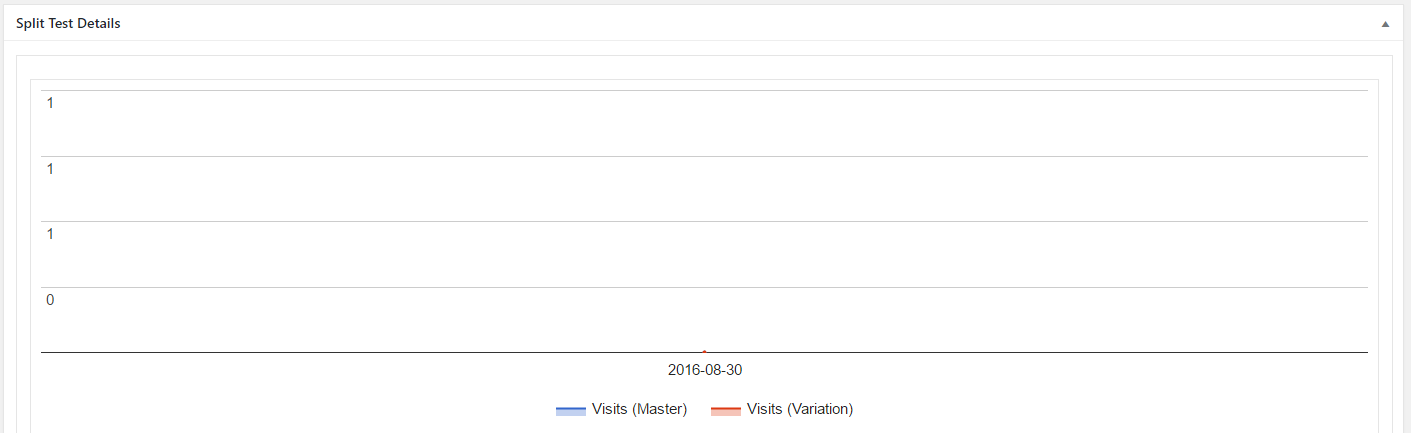Toggle the Visits (Master) legend label
Image resolution: width=1411 pixels, height=433 pixels.
pos(639,409)
